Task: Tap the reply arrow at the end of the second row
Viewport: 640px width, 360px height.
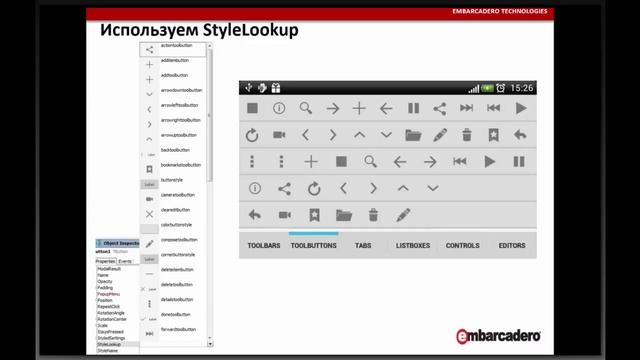Action: coord(520,135)
